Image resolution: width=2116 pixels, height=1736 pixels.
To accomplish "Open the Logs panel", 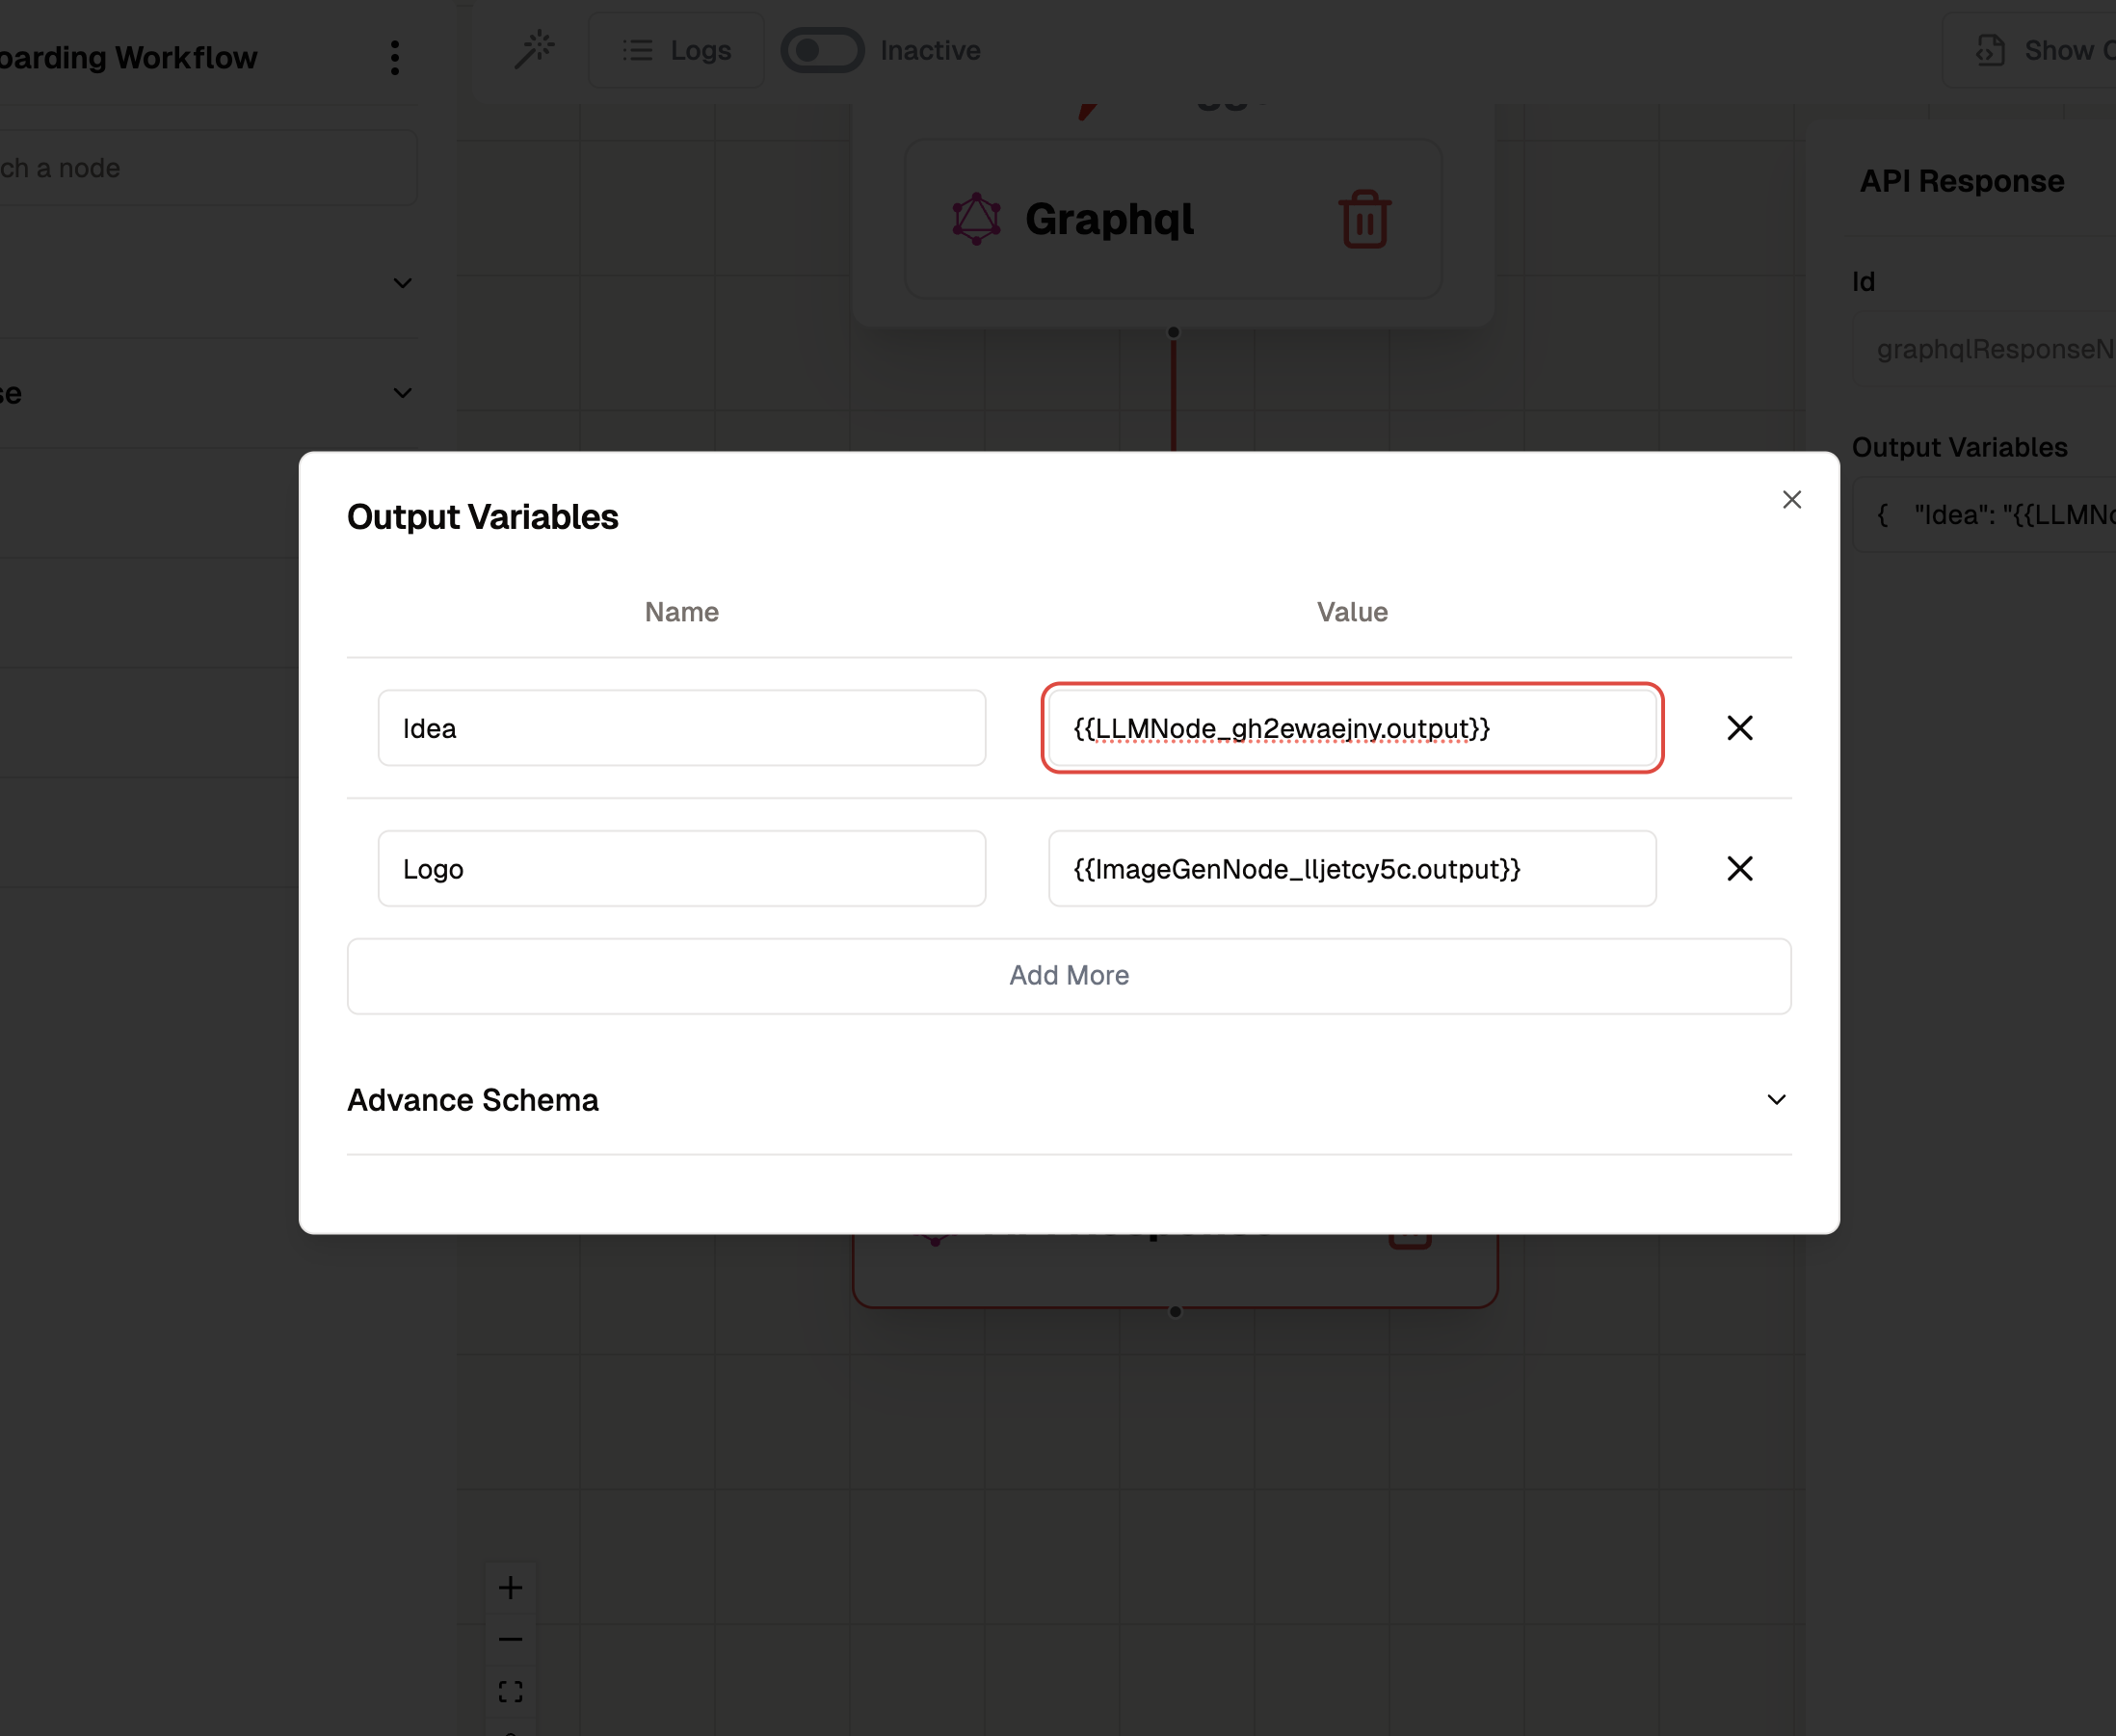I will tap(677, 50).
